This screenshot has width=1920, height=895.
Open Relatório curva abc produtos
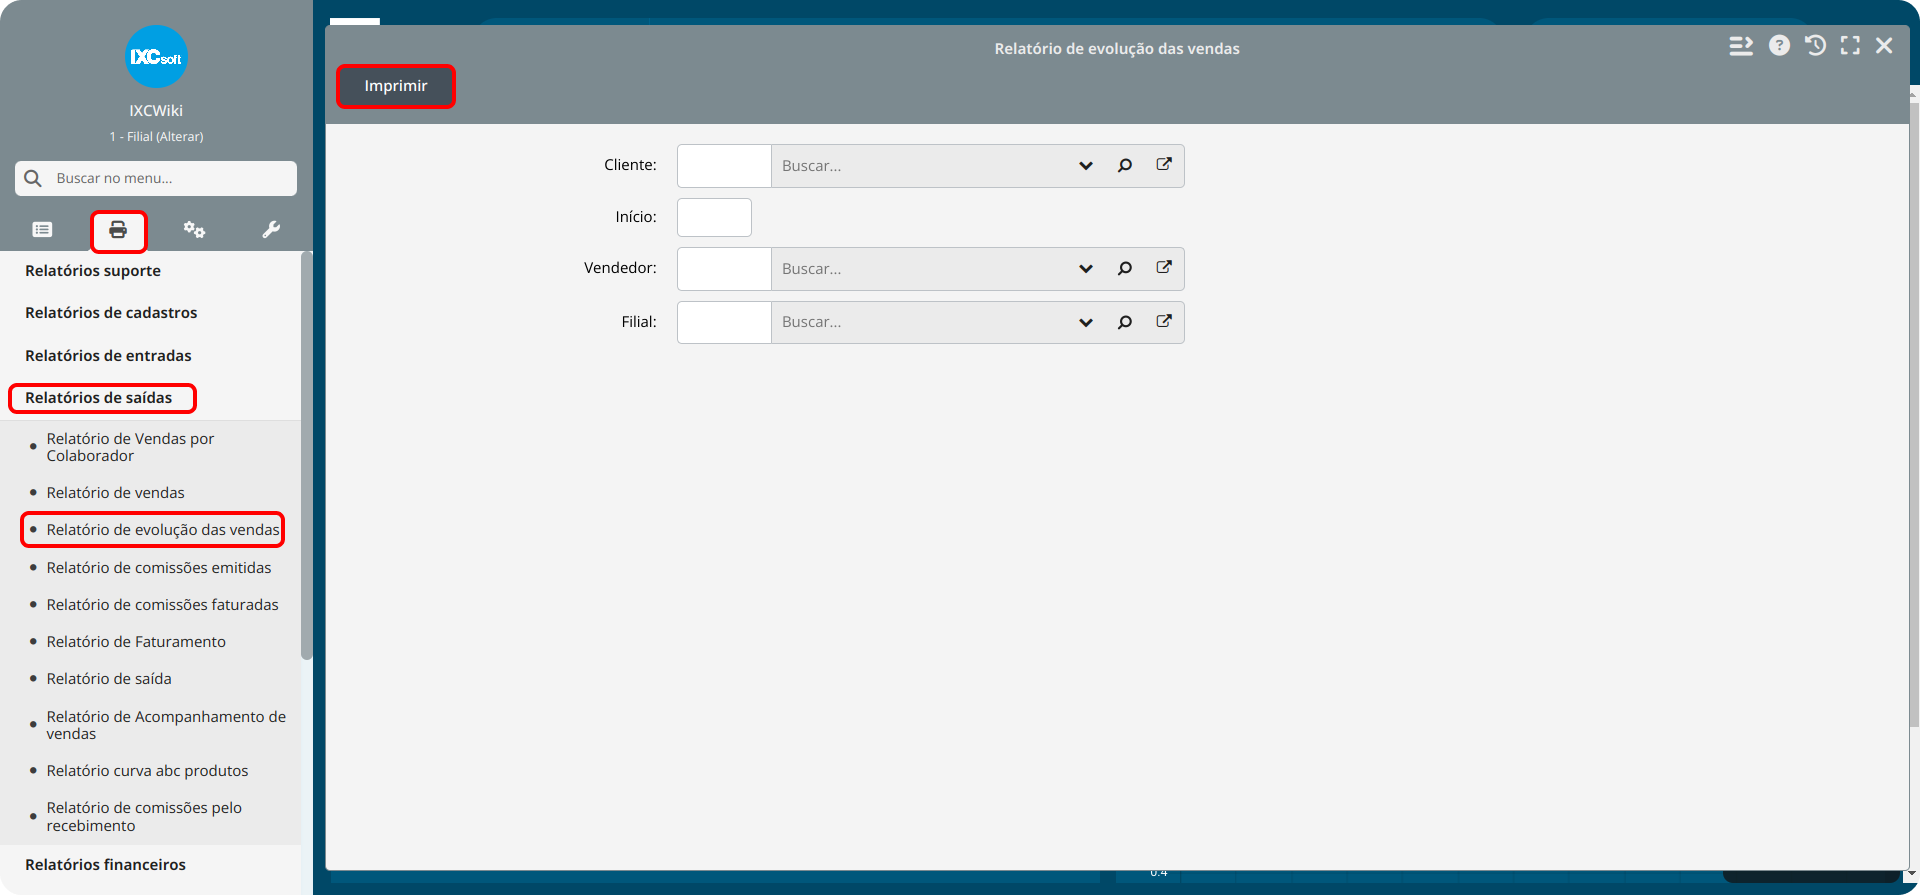pyautogui.click(x=147, y=771)
